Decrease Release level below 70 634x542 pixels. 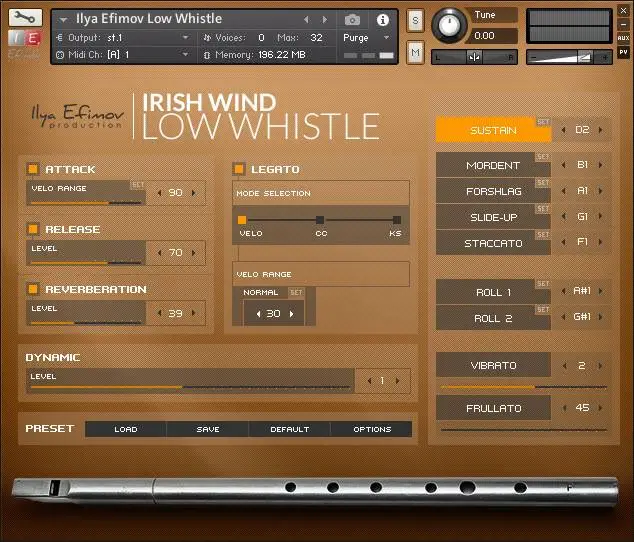[x=160, y=253]
